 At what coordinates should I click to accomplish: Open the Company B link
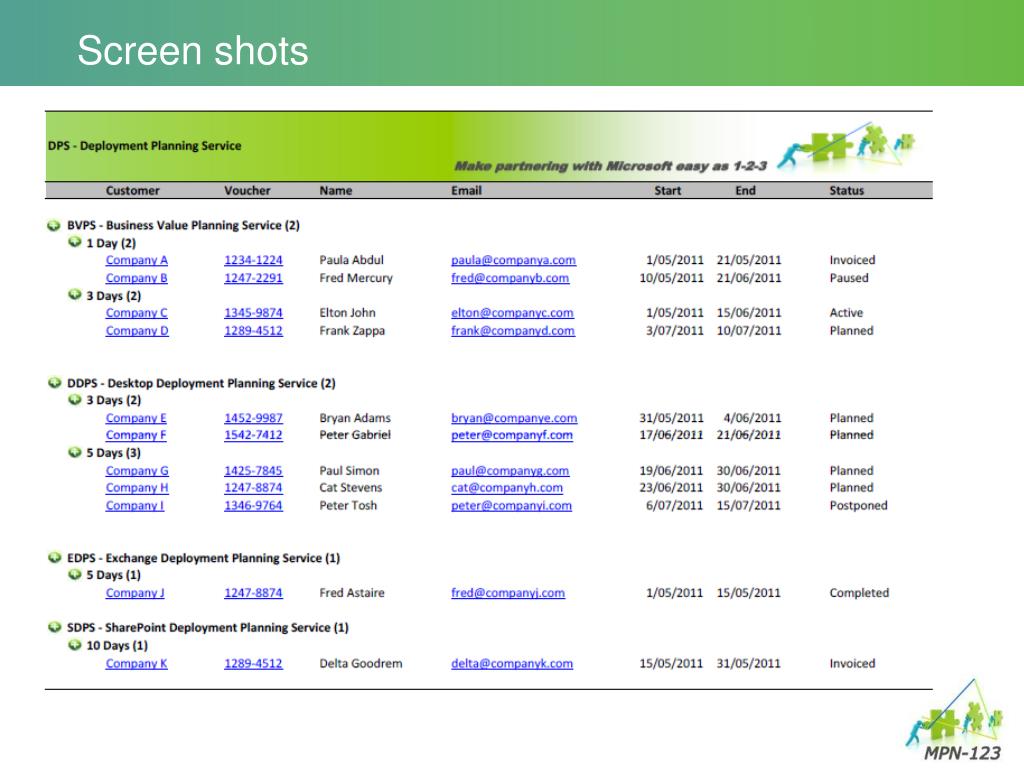pyautogui.click(x=136, y=278)
